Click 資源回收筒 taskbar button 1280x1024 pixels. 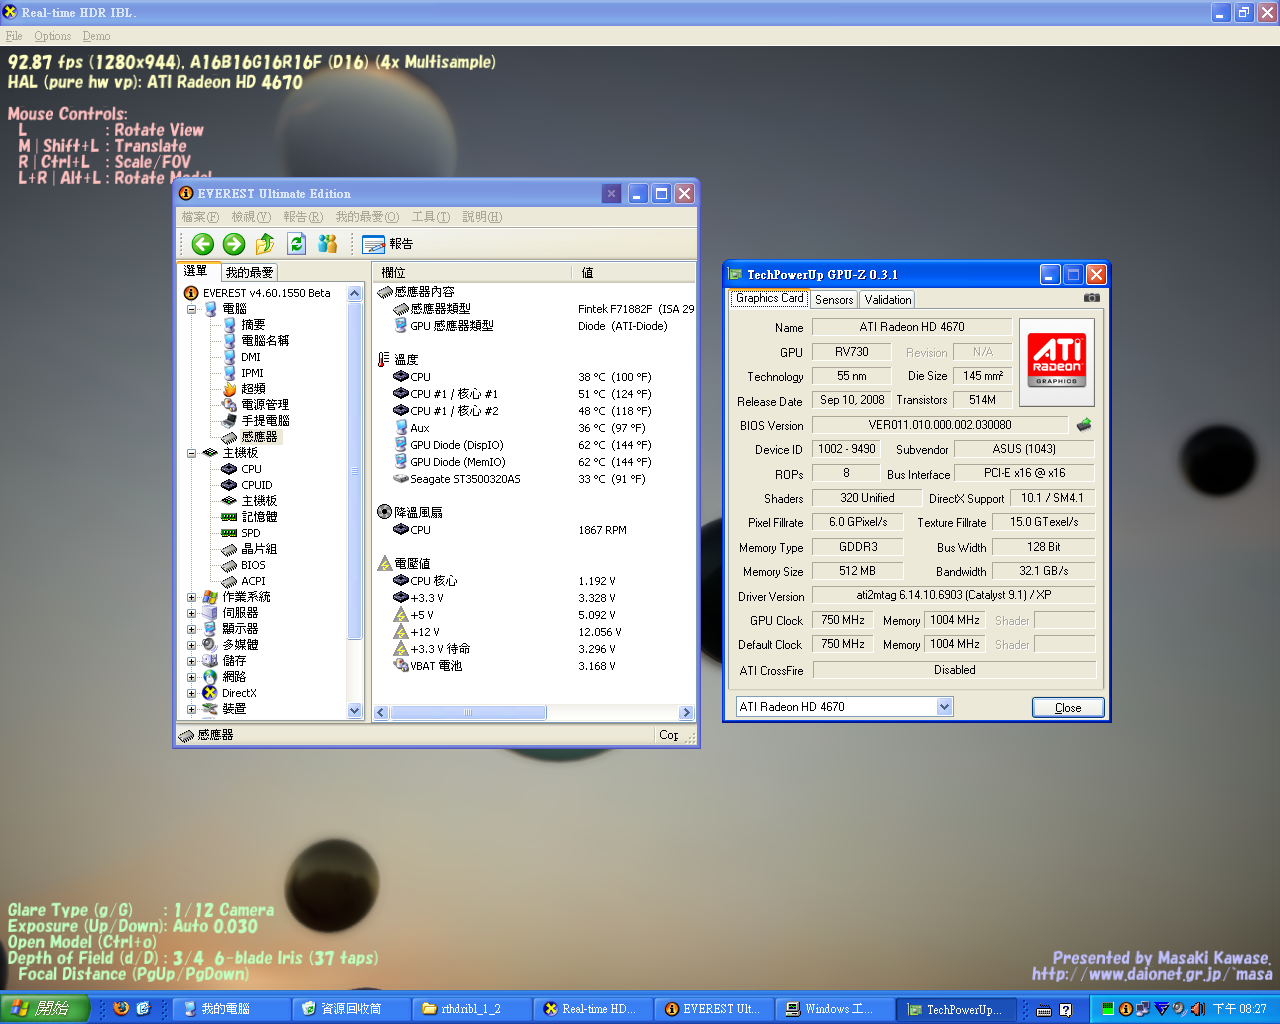tap(352, 1009)
